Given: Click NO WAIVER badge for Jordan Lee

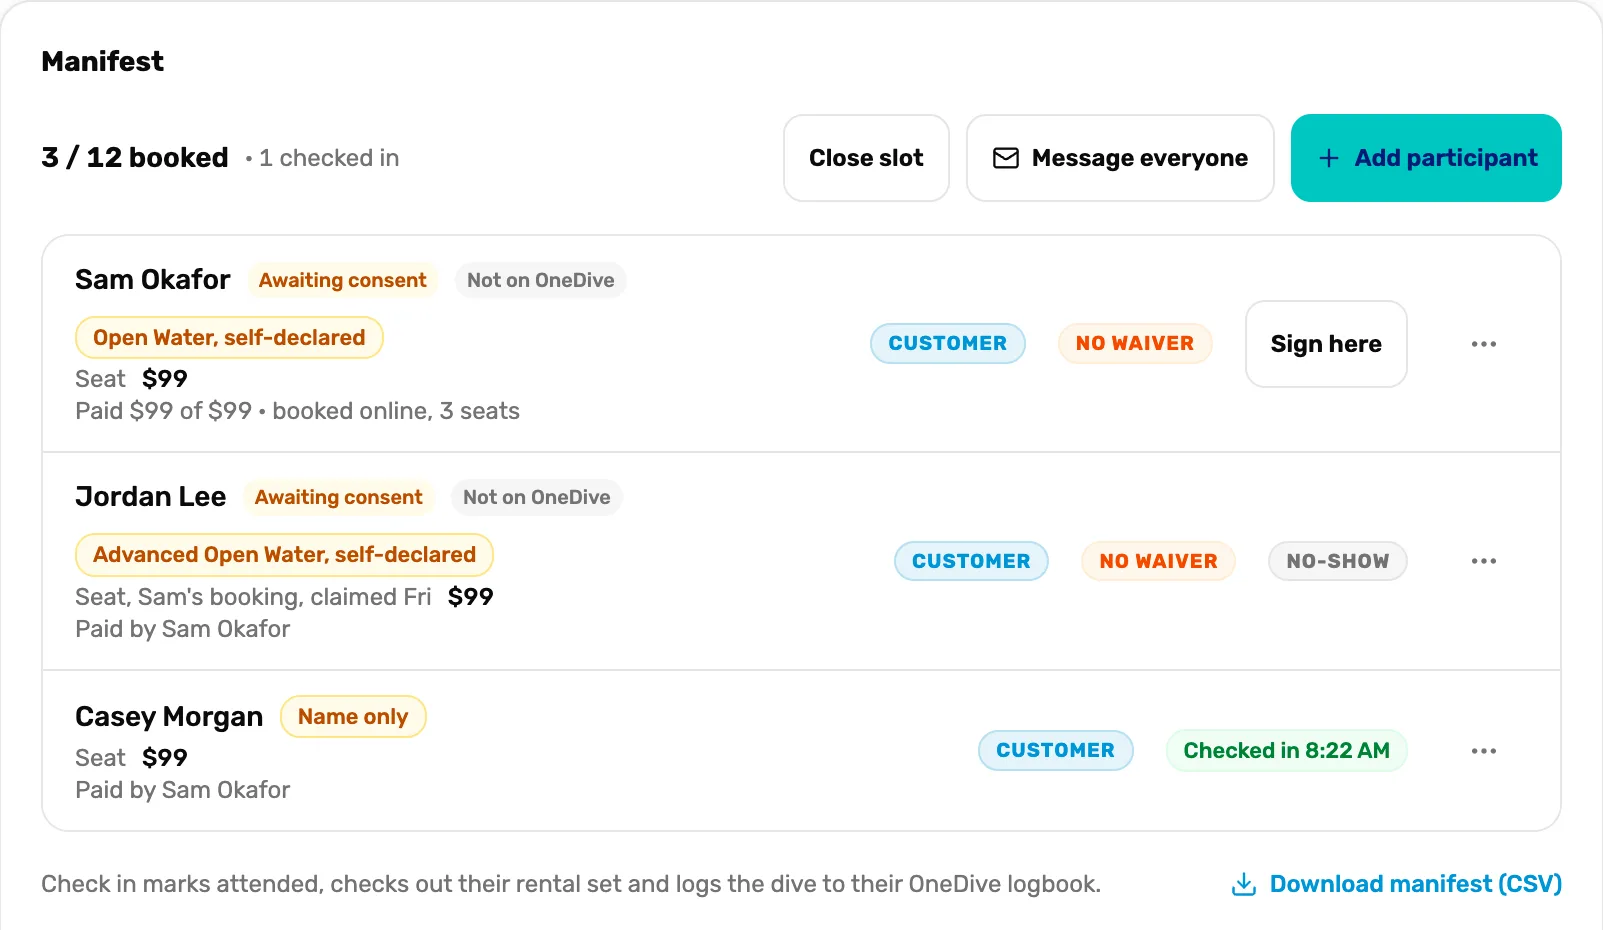Looking at the screenshot, I should click(x=1158, y=561).
